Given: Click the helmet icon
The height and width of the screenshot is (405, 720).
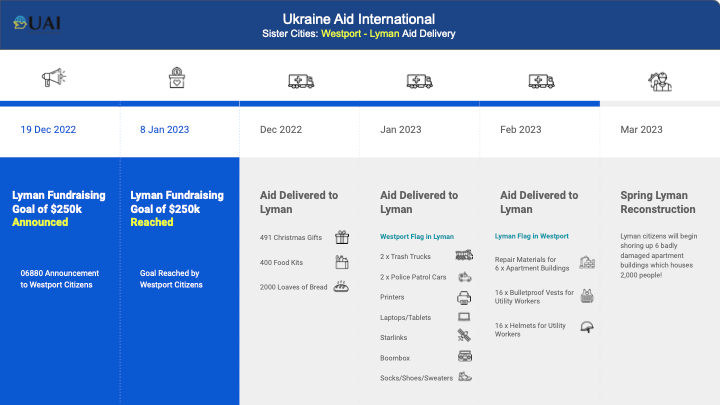Looking at the screenshot, I should point(587,327).
